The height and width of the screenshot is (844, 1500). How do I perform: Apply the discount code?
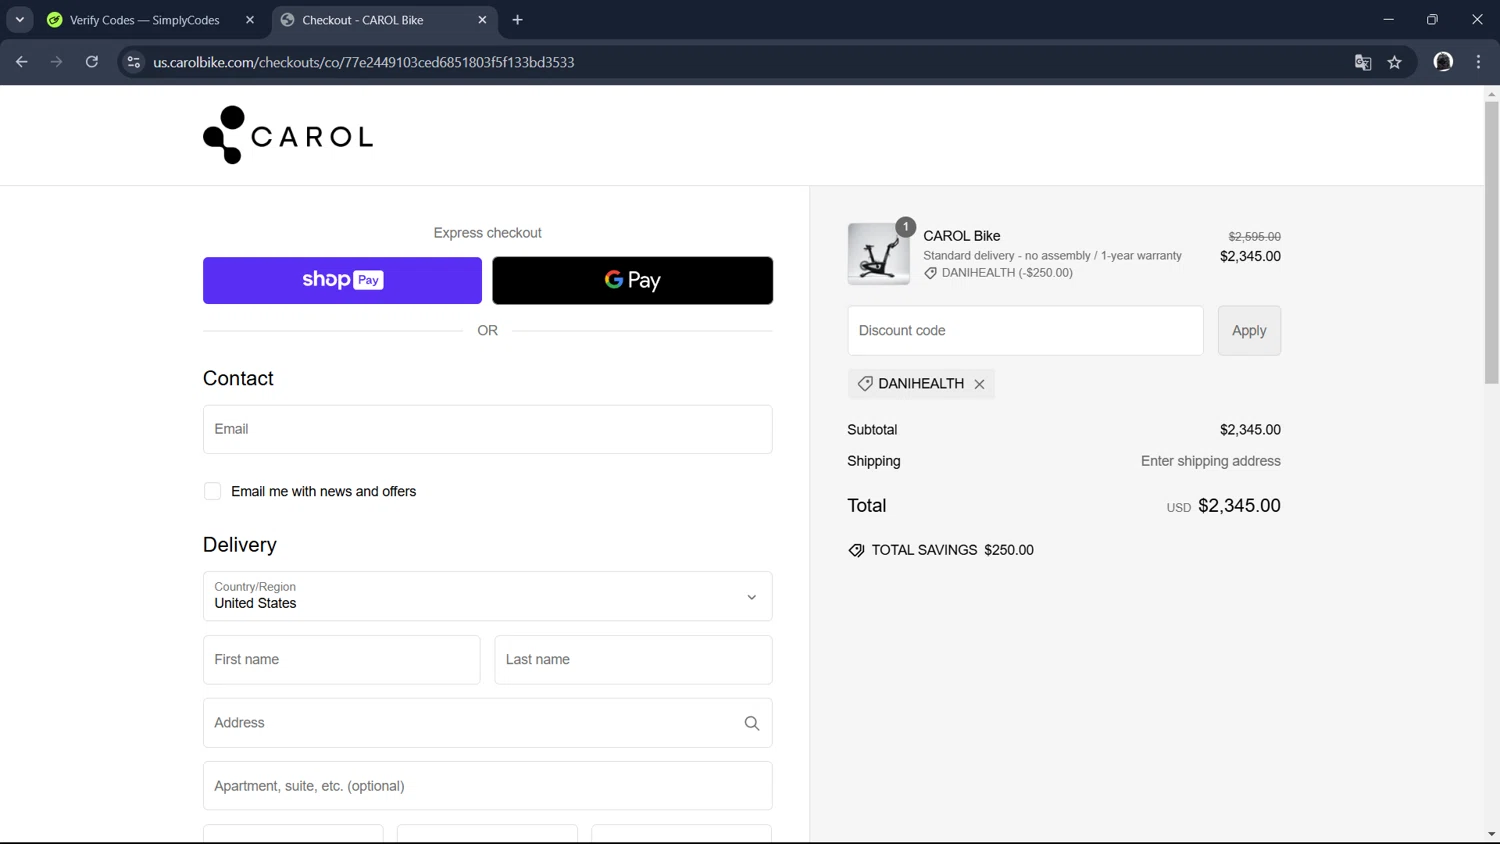[1249, 330]
